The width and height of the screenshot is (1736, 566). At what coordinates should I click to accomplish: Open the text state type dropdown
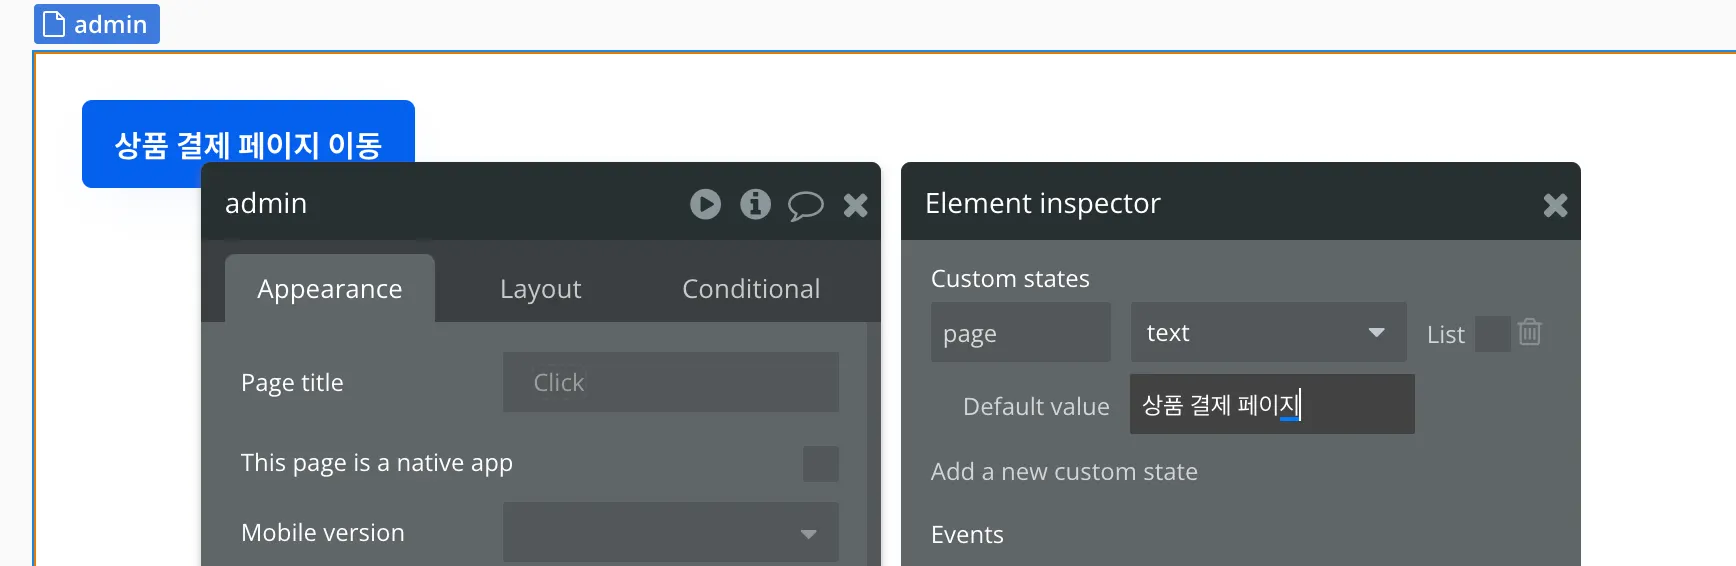(x=1268, y=332)
